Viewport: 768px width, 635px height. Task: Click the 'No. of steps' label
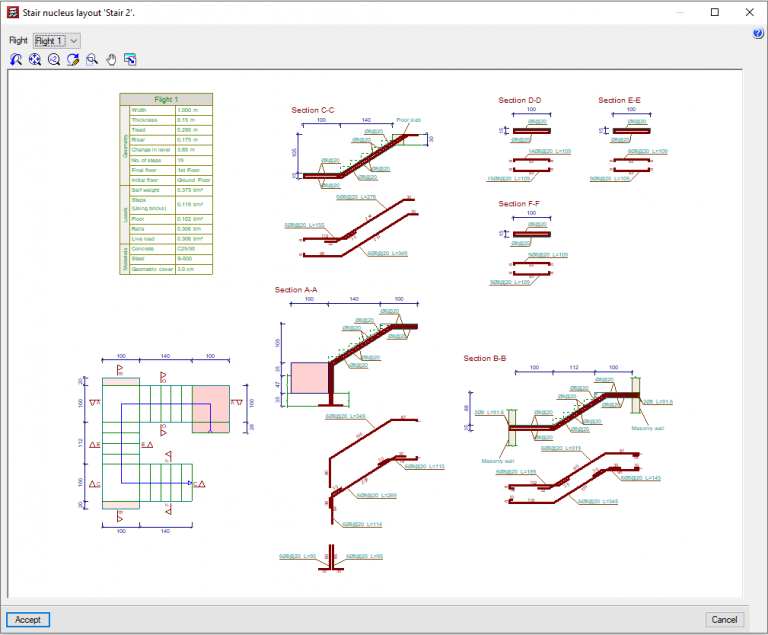pyautogui.click(x=146, y=160)
